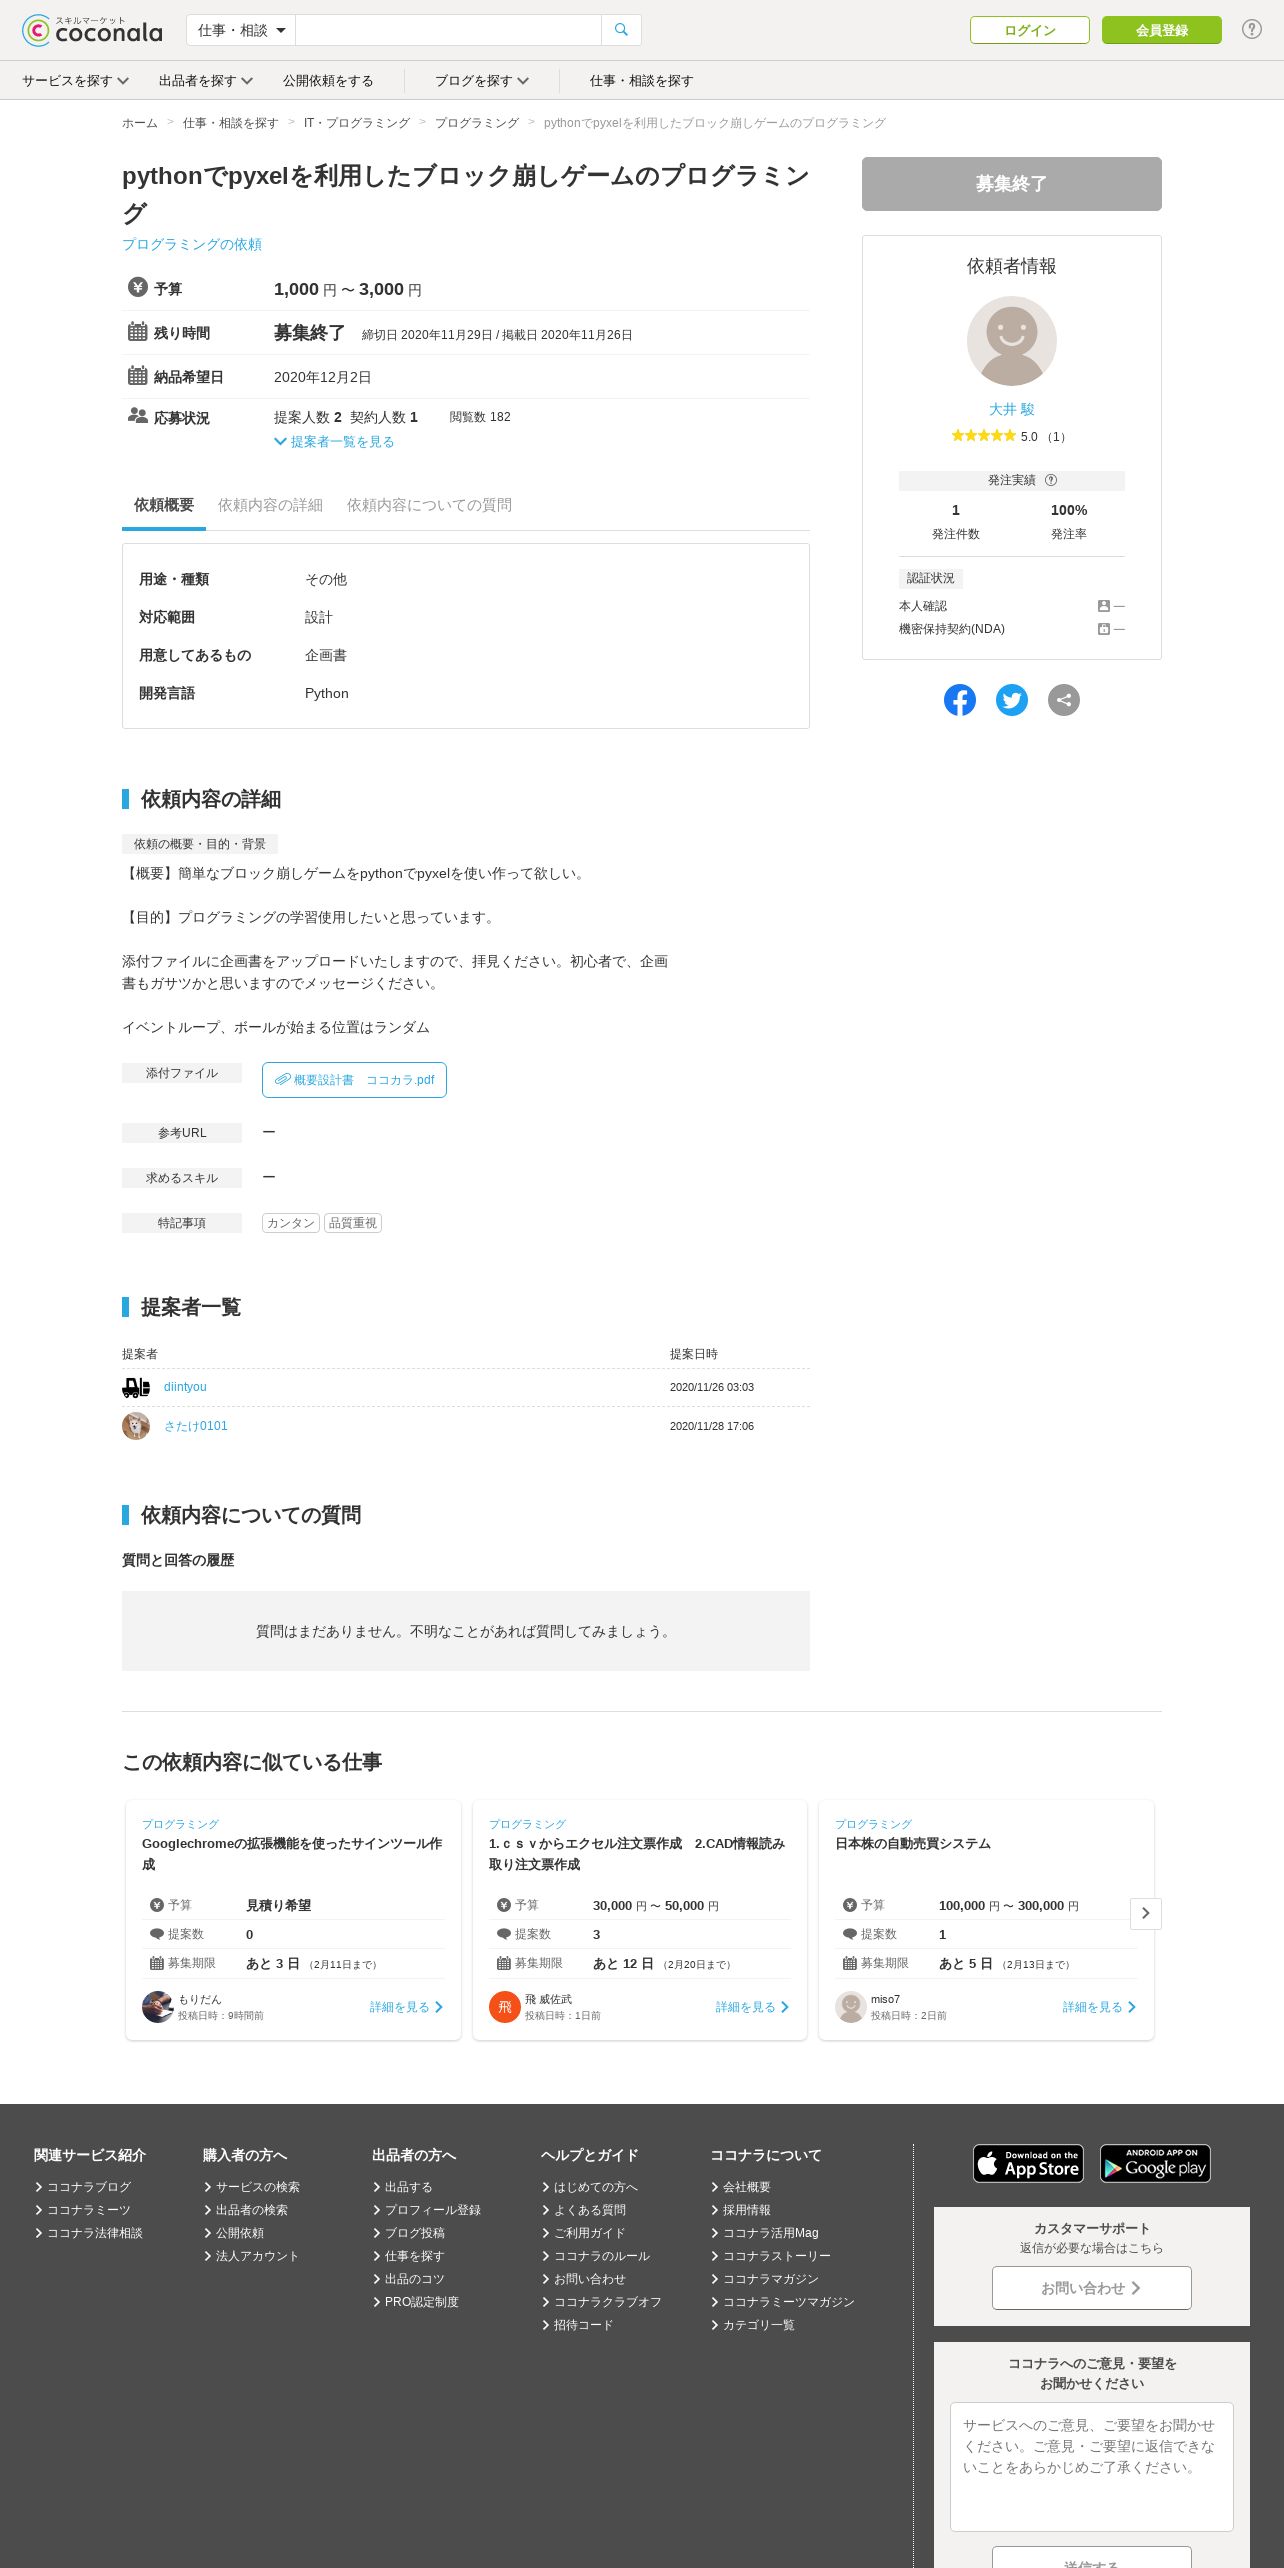1284x2568 pixels.
Task: Open 公開依頼をする menu item
Action: pos(328,81)
